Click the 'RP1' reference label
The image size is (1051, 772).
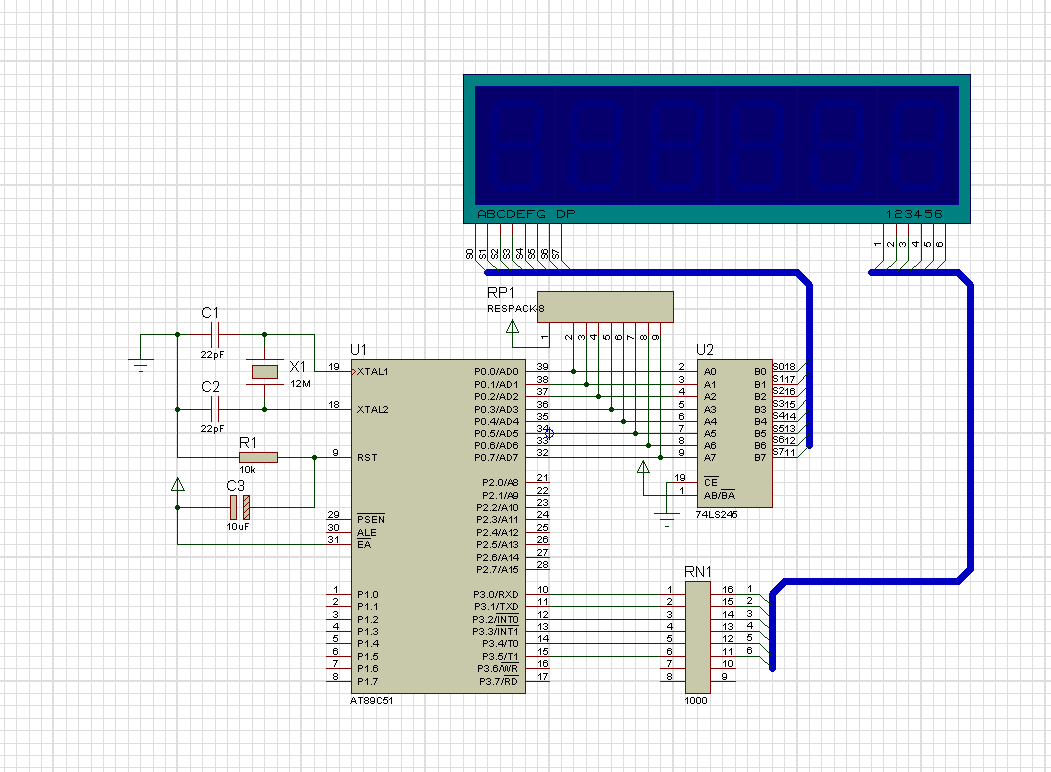point(501,293)
